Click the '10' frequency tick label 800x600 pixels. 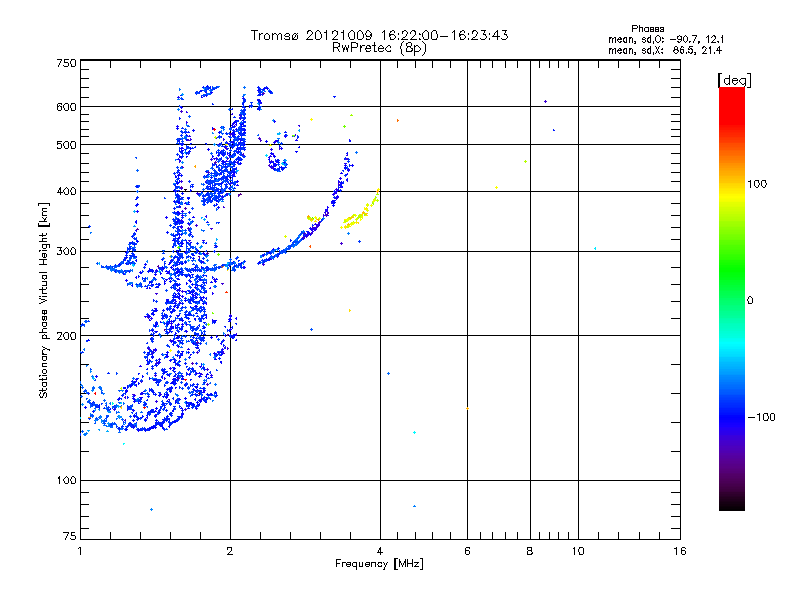578,551
